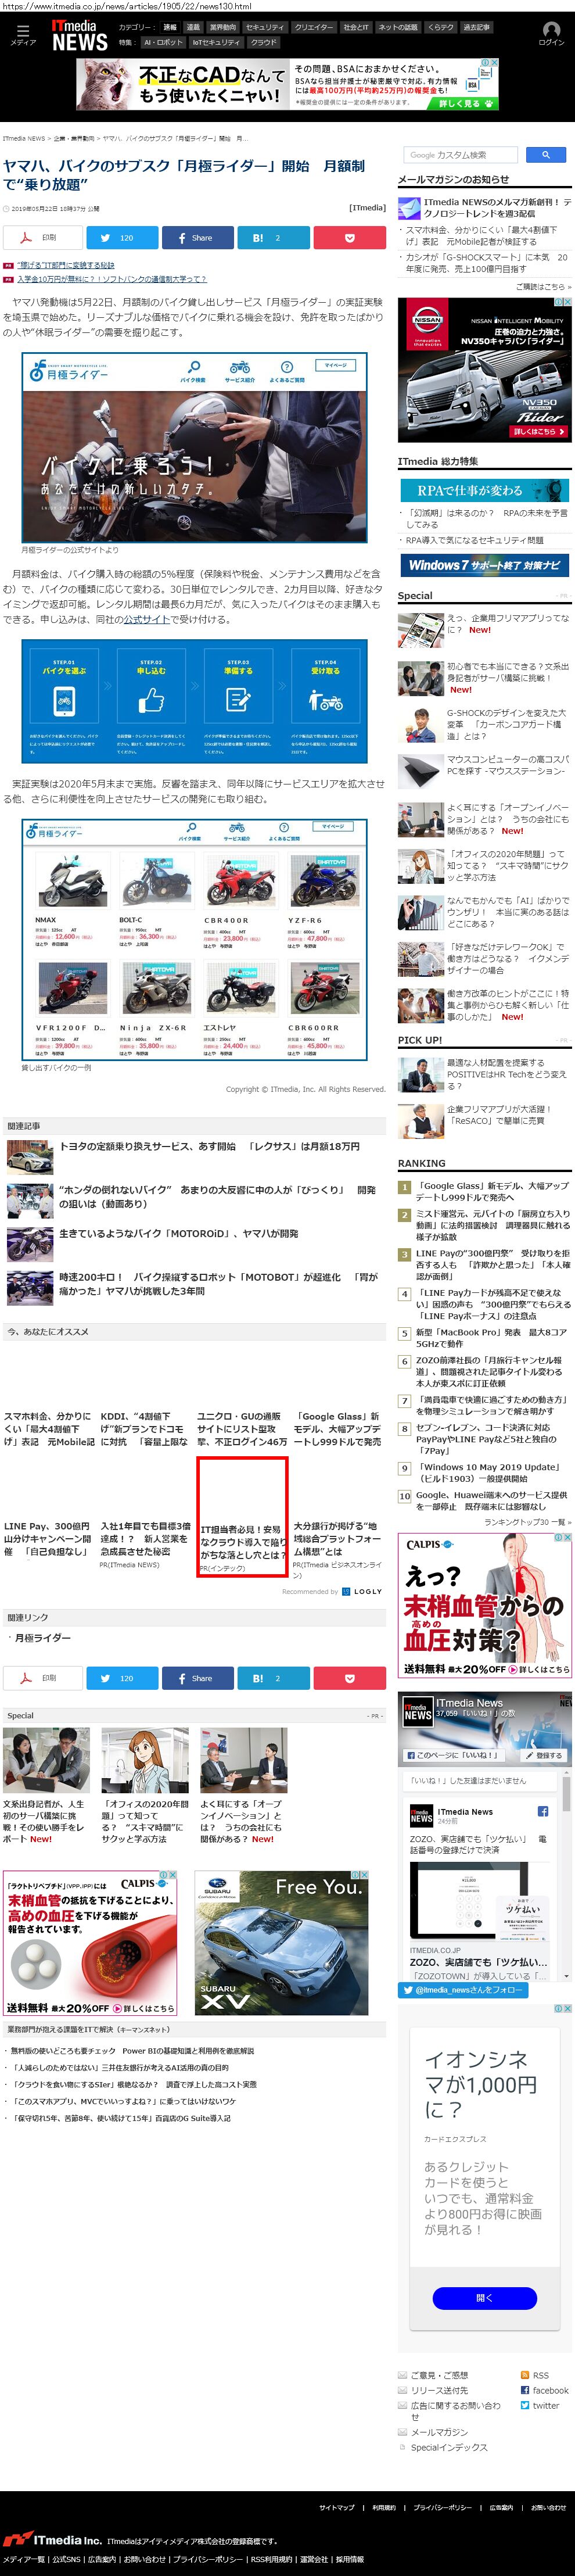Tweet via Twitter 120 button under article date
575x2576 pixels.
pos(122,238)
